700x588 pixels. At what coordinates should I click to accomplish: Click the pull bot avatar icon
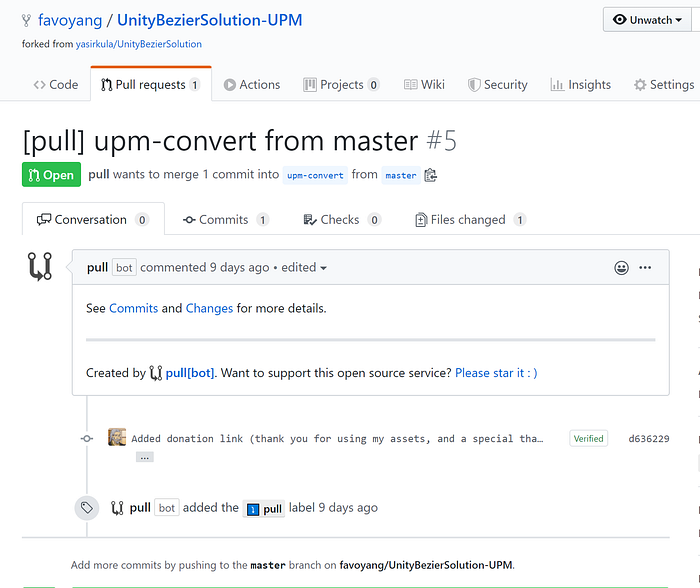tap(40, 267)
